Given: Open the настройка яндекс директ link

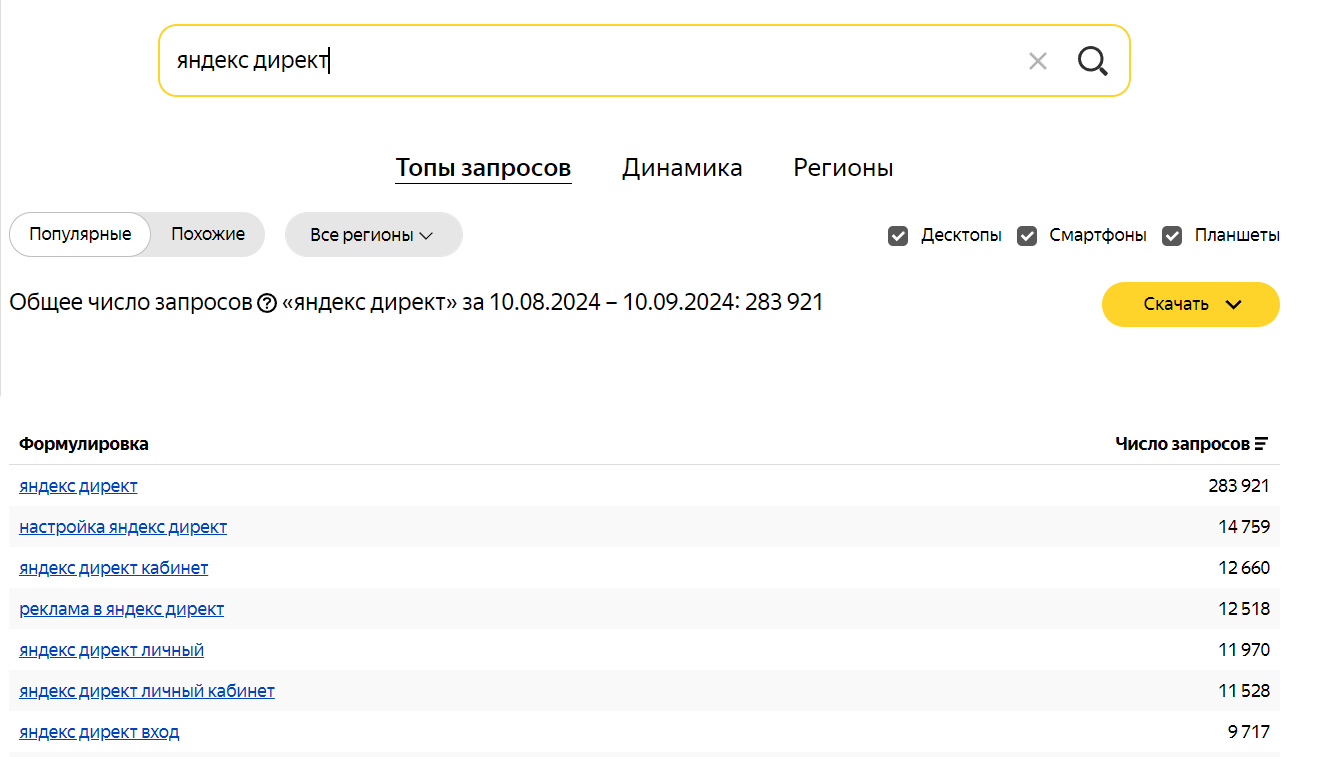Looking at the screenshot, I should pyautogui.click(x=123, y=527).
